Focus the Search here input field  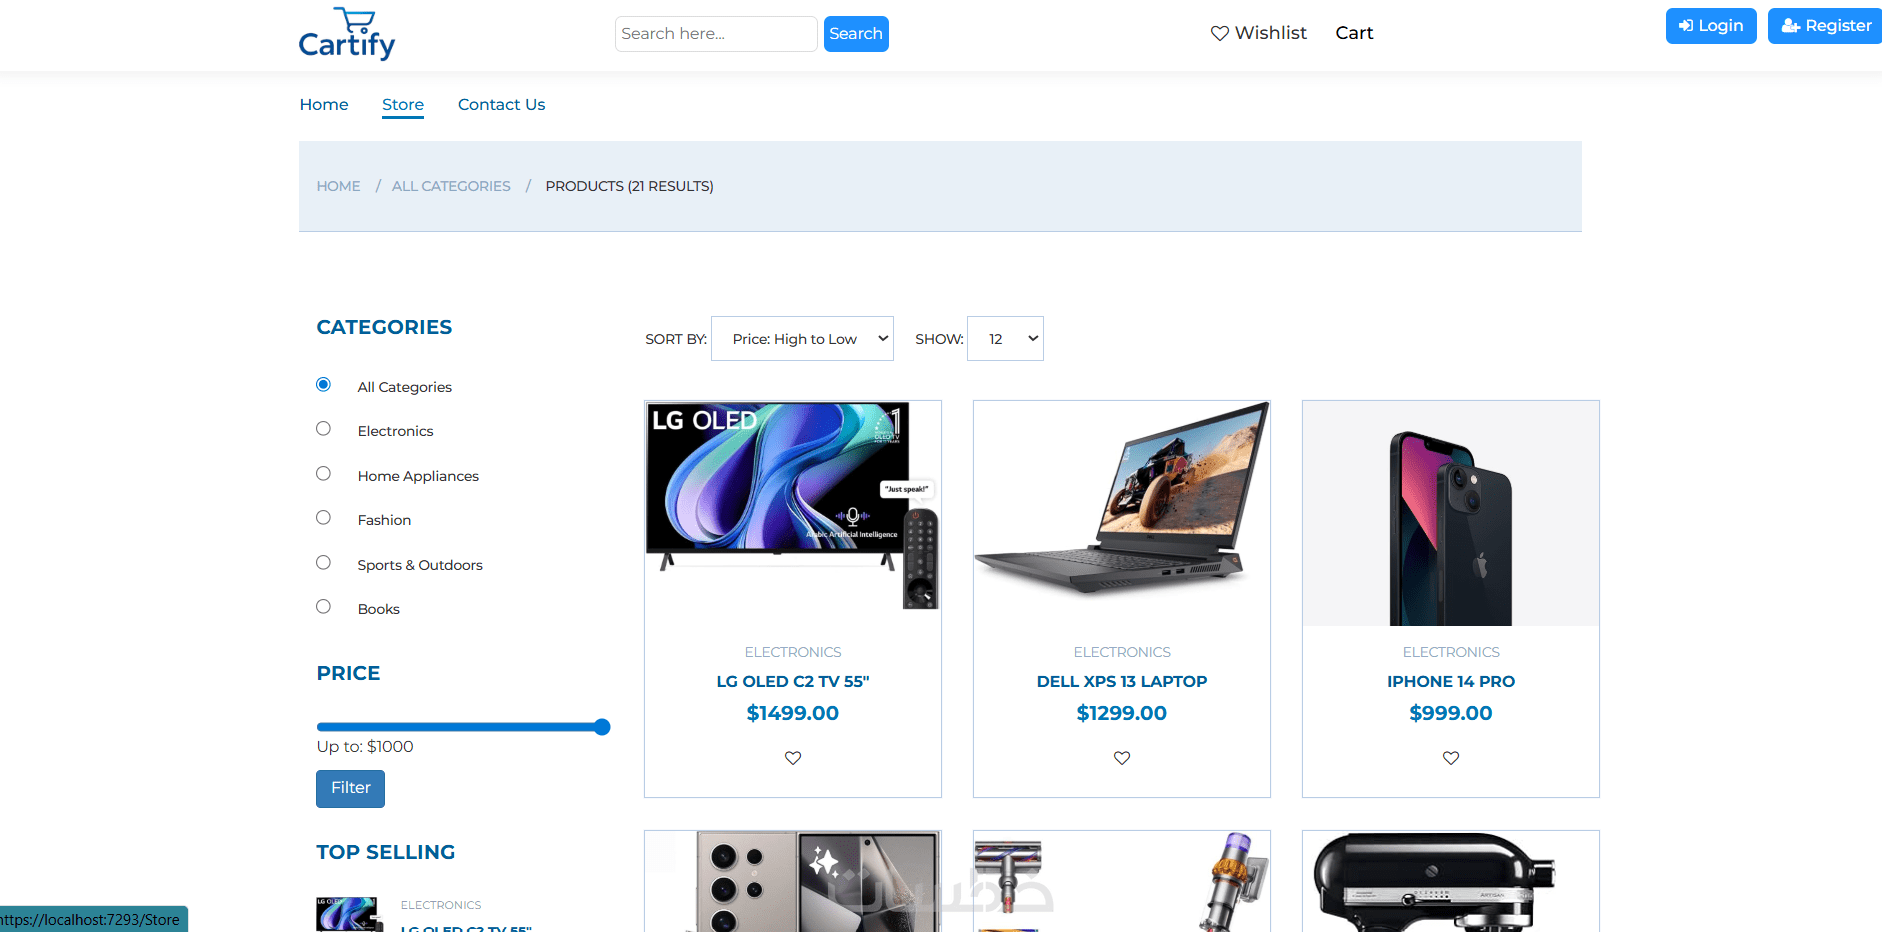click(716, 34)
